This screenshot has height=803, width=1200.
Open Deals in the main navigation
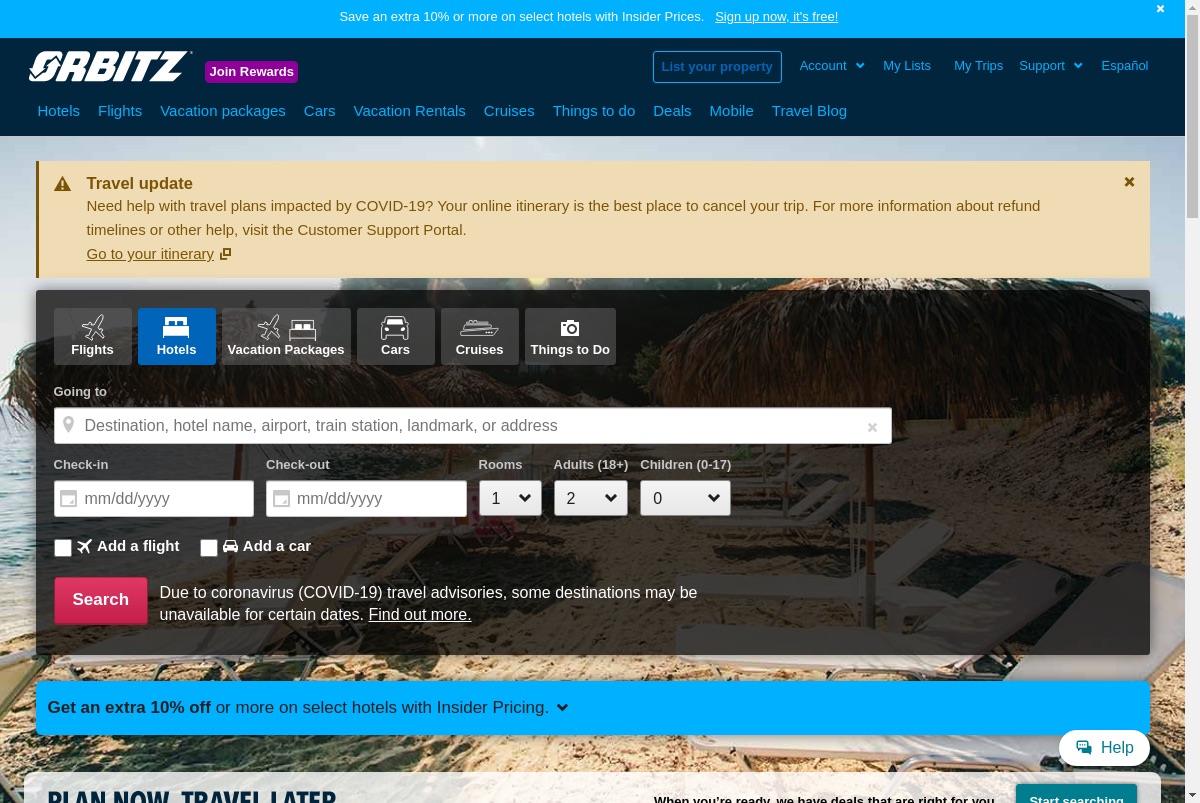coord(672,111)
